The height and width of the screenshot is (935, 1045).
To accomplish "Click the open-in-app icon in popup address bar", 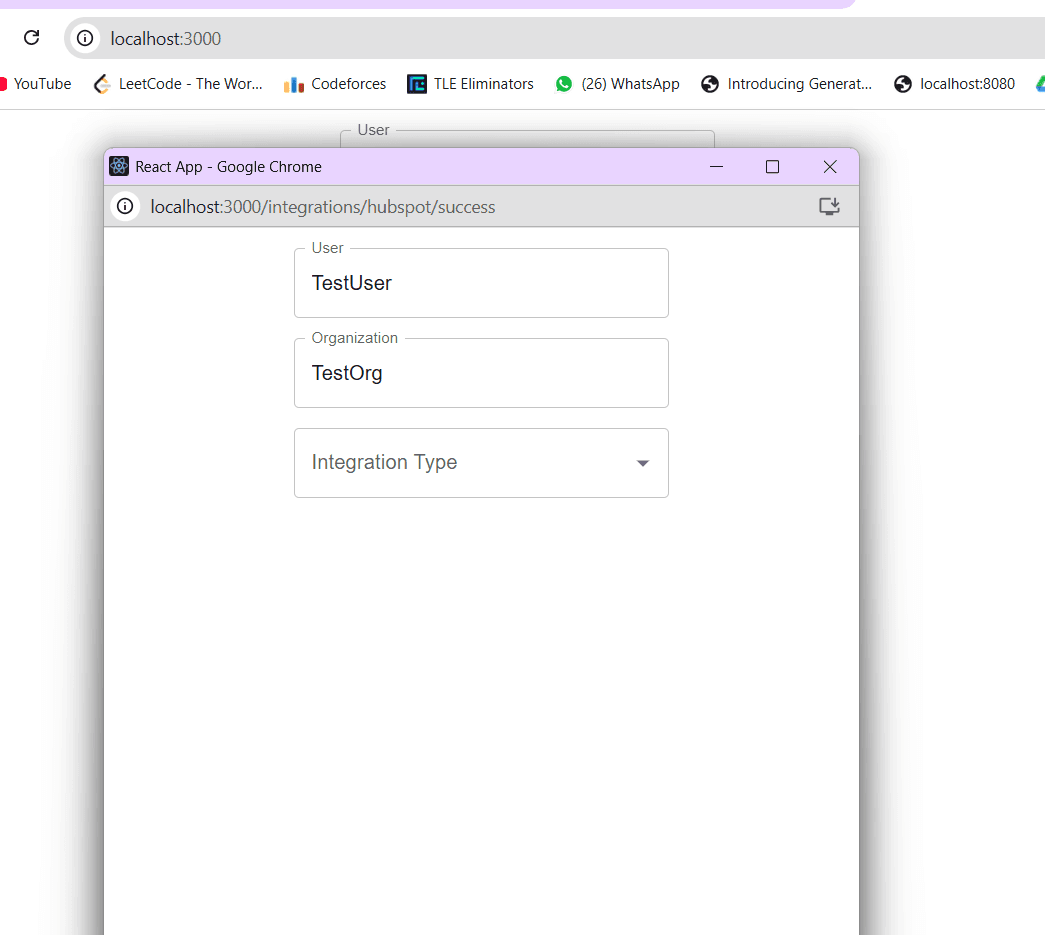I will point(828,207).
